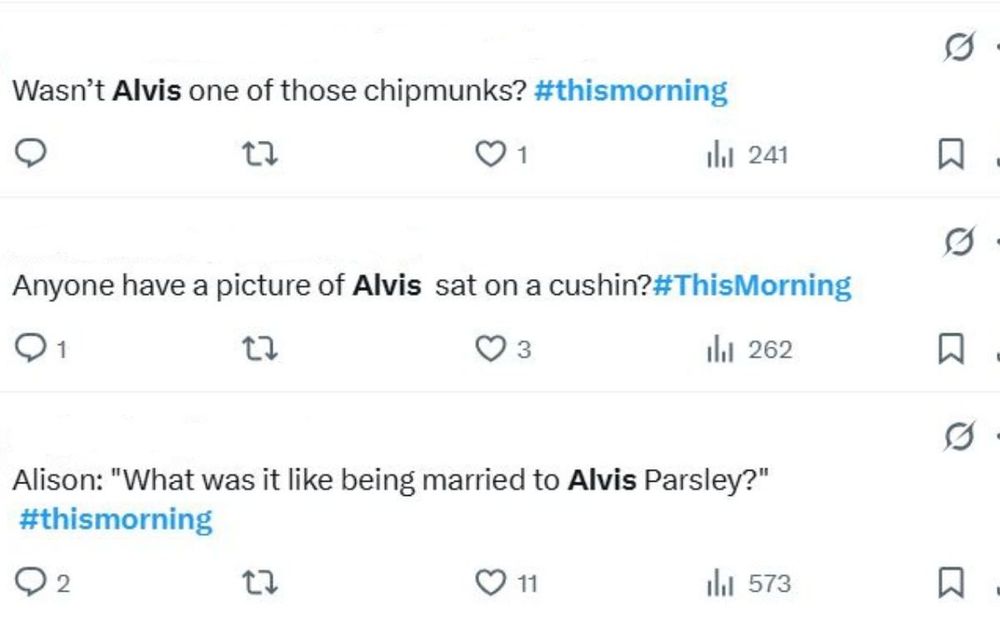The height and width of the screenshot is (625, 1000).
Task: View analytics showing 241 views
Action: (x=747, y=154)
